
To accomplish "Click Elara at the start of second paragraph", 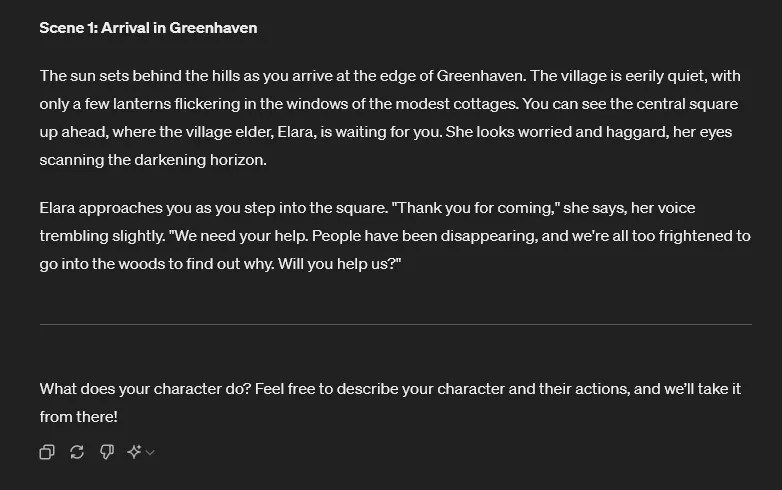I will point(57,207).
